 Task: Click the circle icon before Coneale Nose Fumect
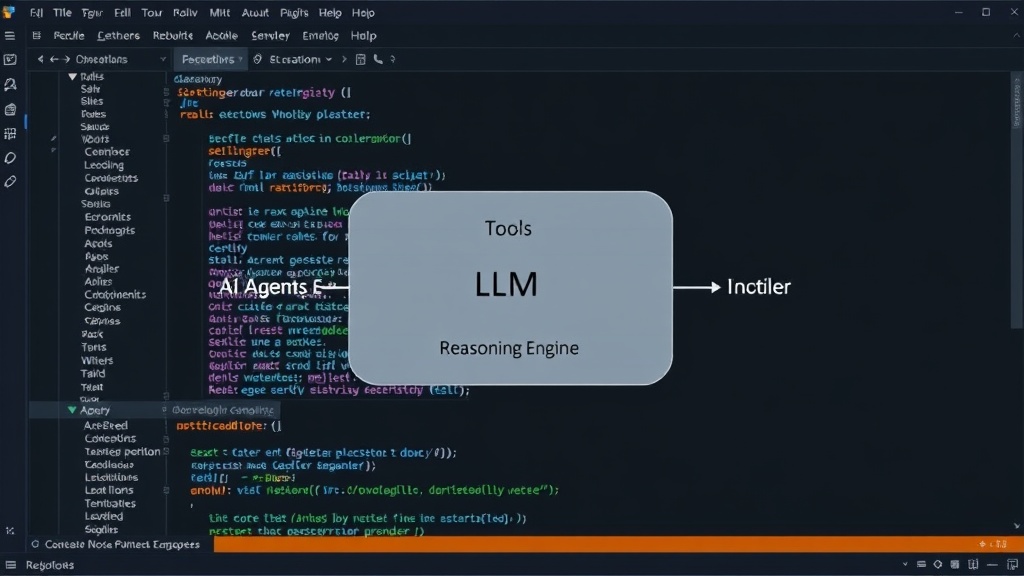35,544
